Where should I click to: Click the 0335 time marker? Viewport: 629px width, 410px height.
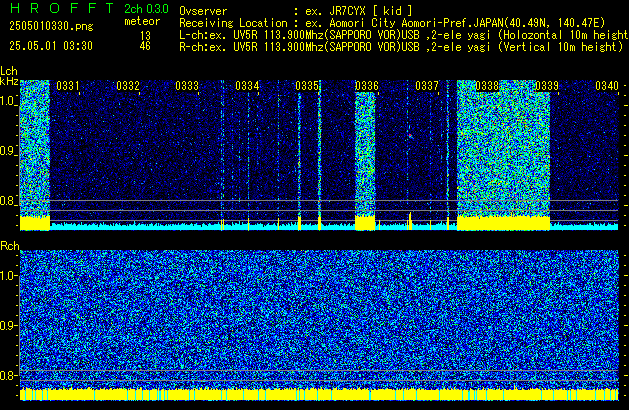[307, 86]
